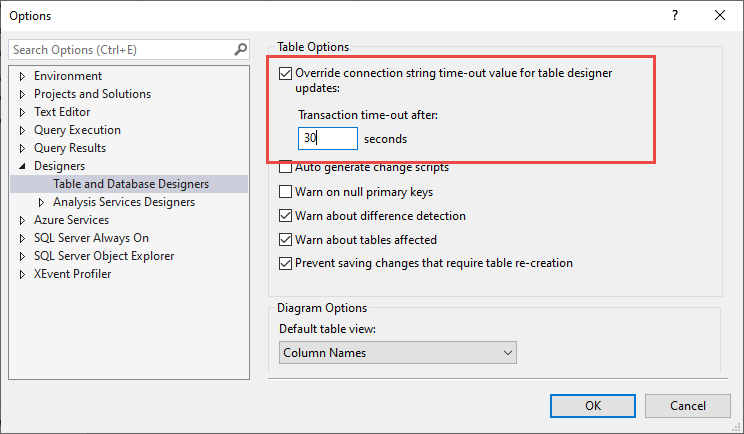Expand Analysis Services Designers node

[x=42, y=202]
